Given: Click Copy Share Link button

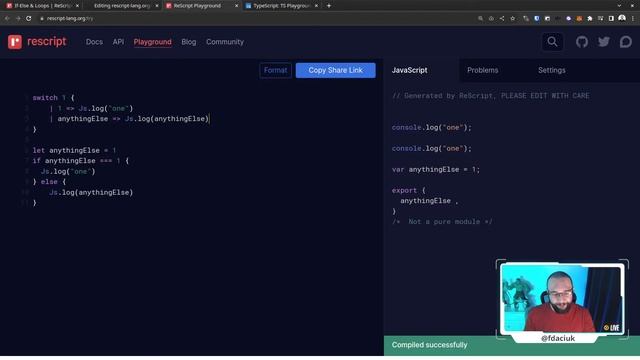Looking at the screenshot, I should click(336, 70).
